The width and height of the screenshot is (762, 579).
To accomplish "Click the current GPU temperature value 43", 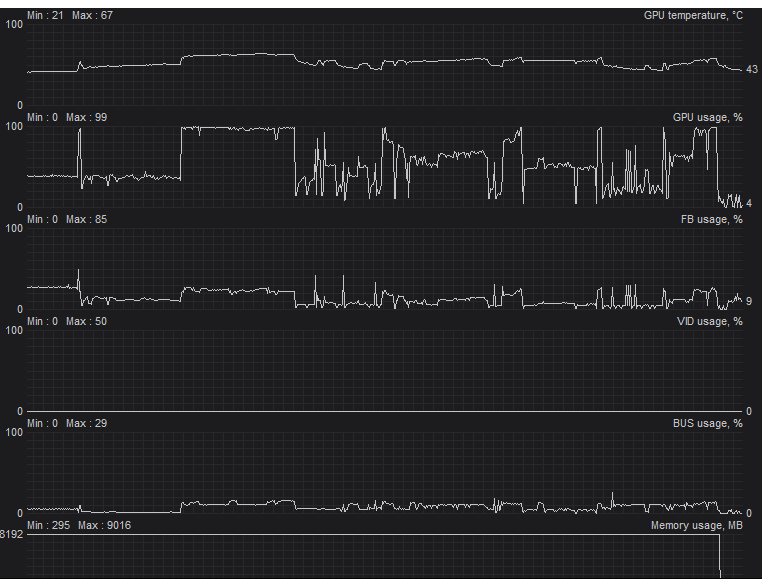I will pyautogui.click(x=752, y=70).
